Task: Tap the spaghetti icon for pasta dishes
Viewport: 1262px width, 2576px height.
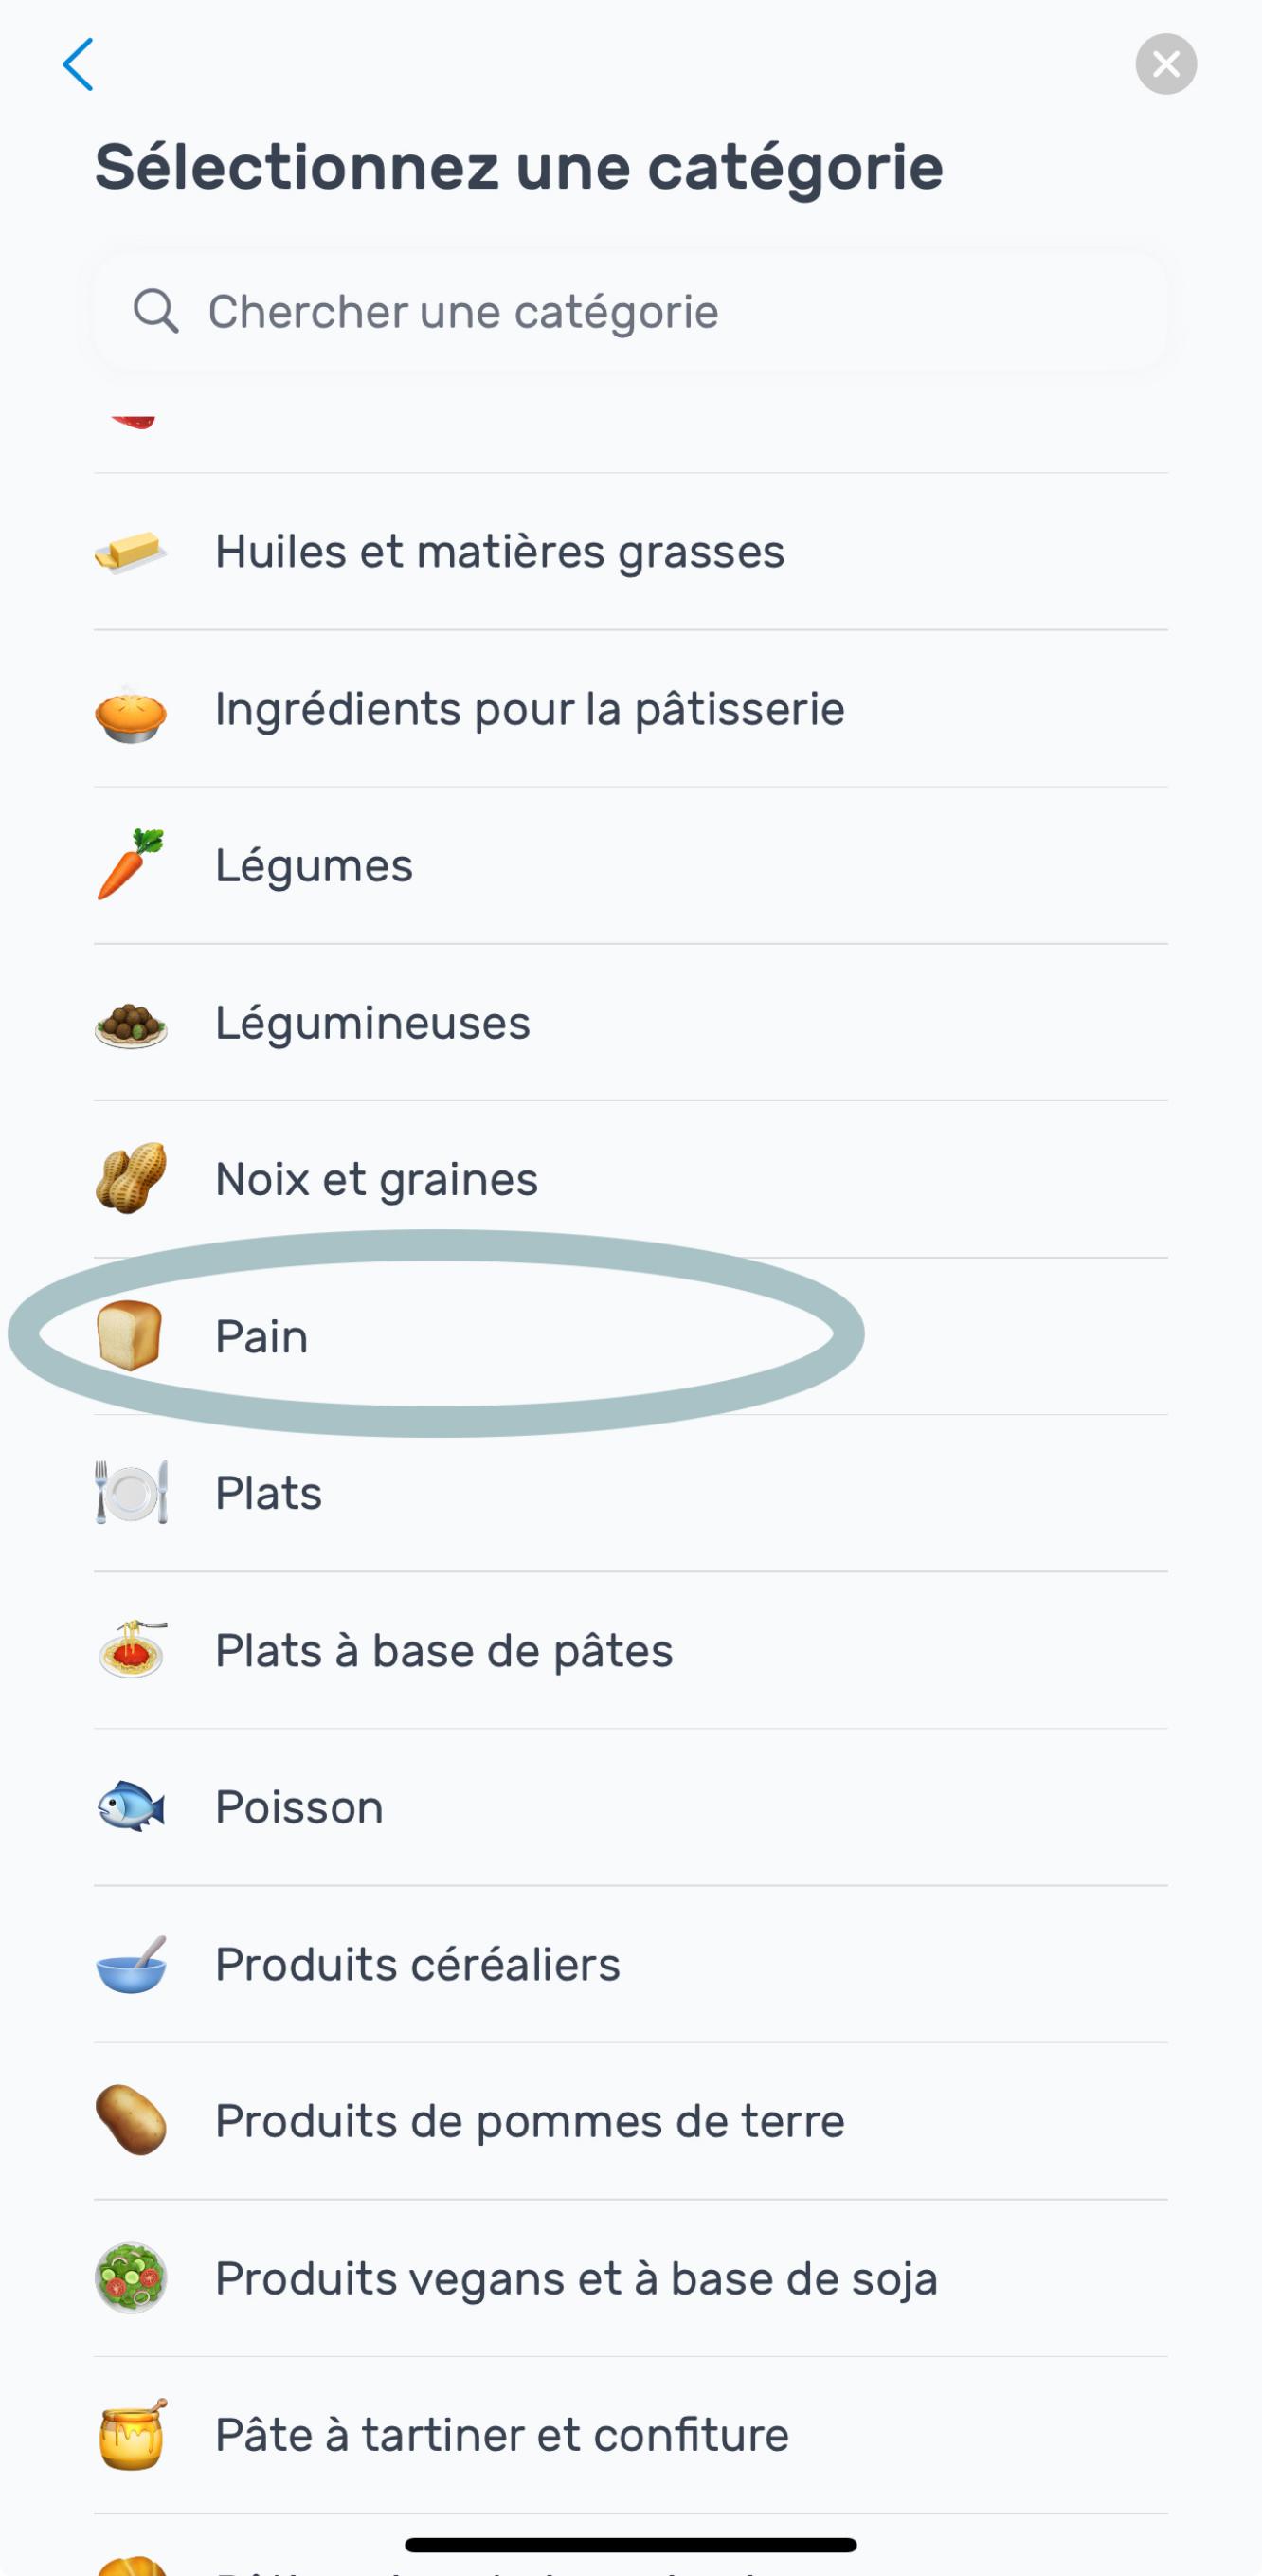Action: [x=131, y=1650]
